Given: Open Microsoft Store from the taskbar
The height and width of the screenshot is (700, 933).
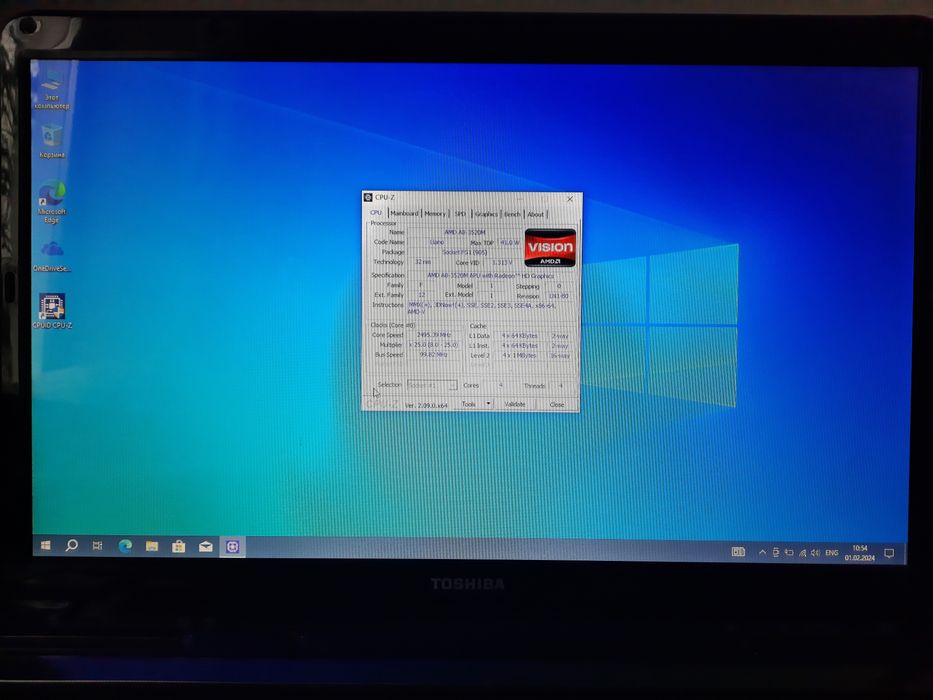Looking at the screenshot, I should tap(179, 546).
